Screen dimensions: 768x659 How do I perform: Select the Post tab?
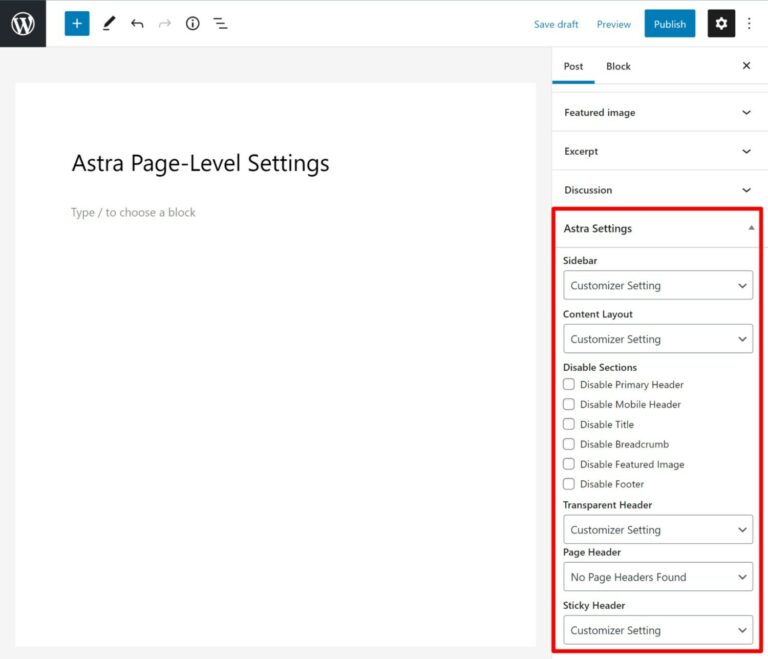point(573,66)
